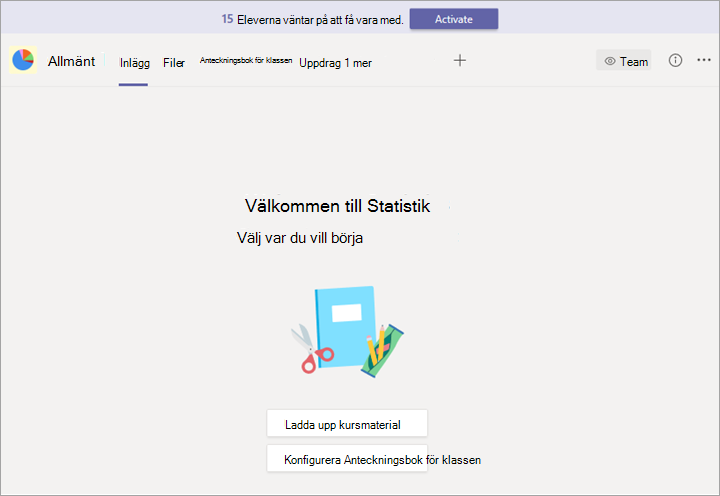Open the channel info icon
Screen dimensions: 720x496
coord(675,60)
